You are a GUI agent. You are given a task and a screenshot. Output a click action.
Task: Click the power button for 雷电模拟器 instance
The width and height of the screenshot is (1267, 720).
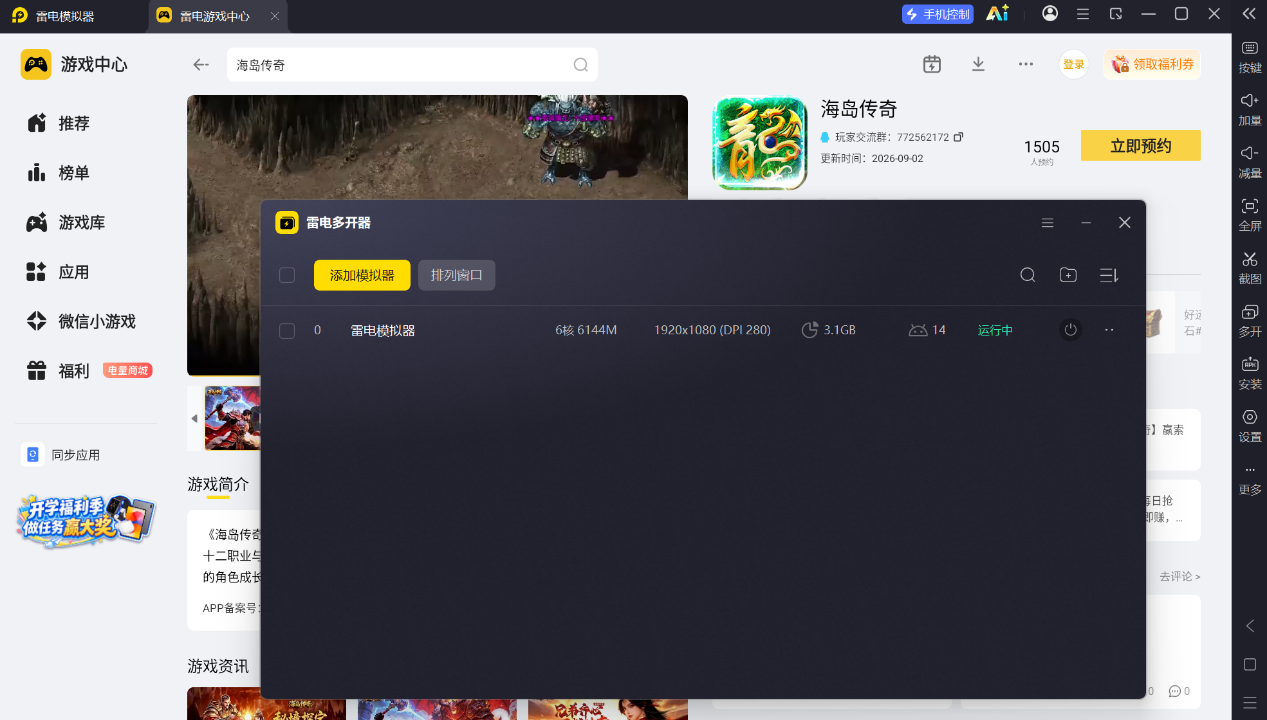tap(1070, 330)
